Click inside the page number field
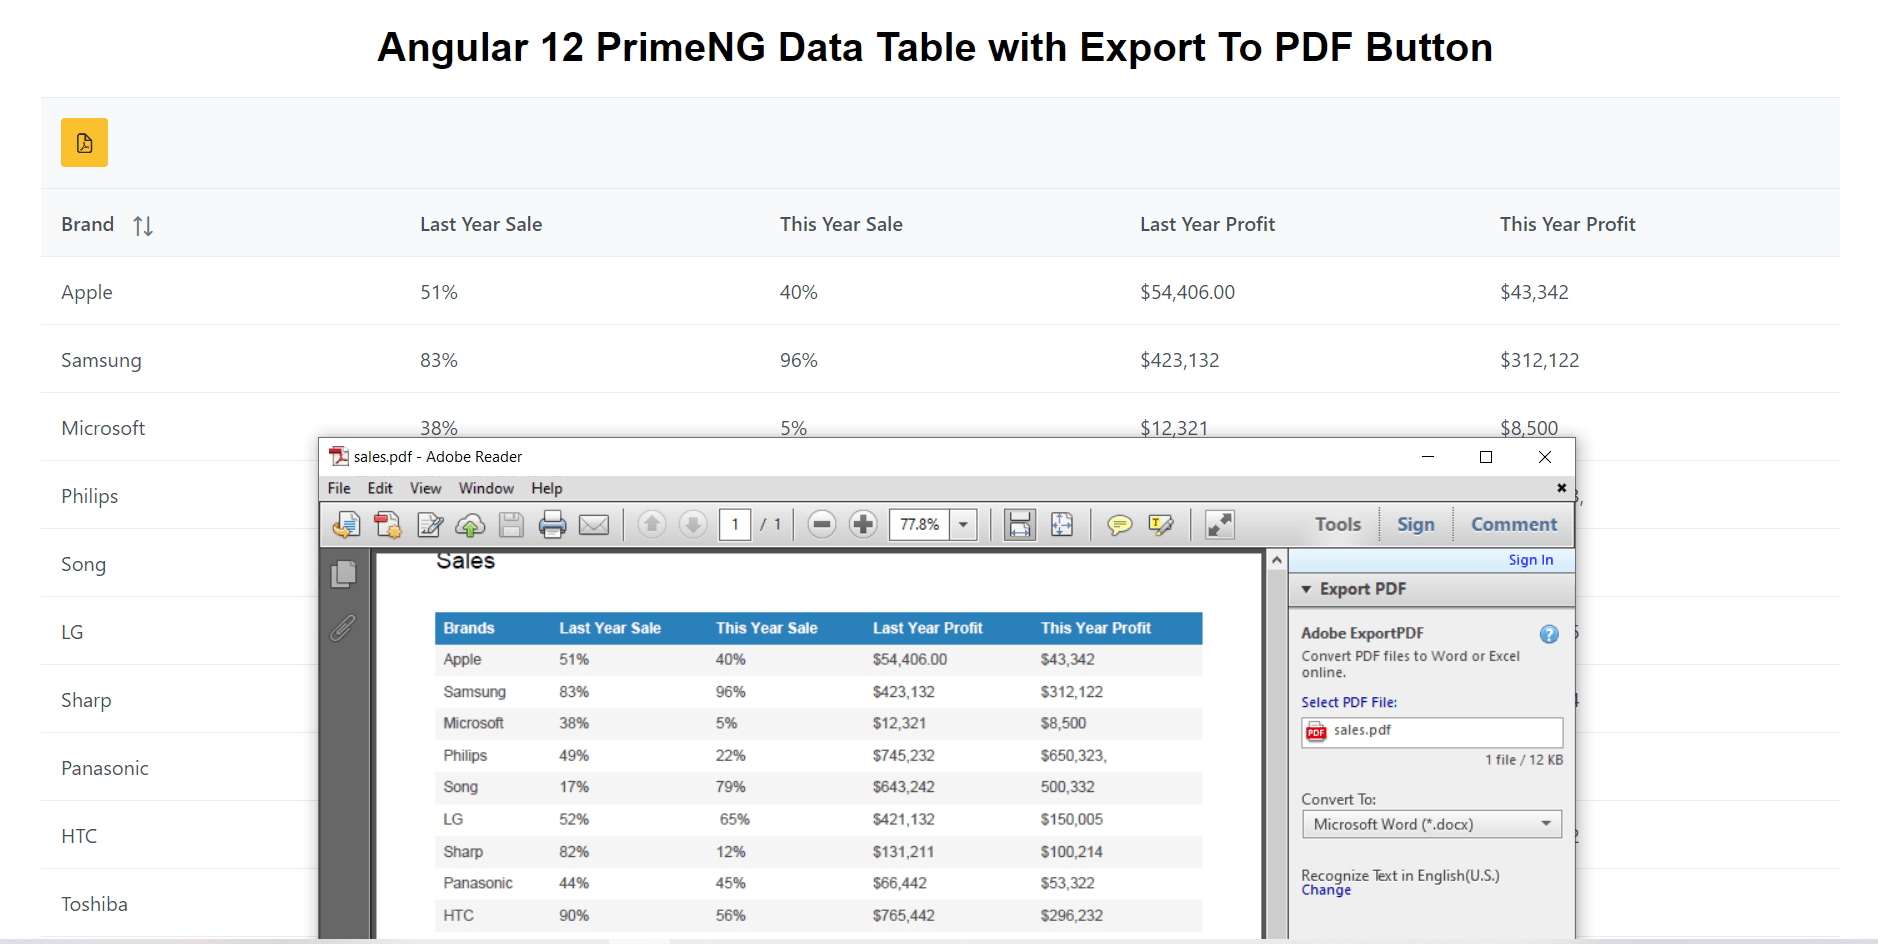Viewport: 1878px width, 944px height. 735,524
